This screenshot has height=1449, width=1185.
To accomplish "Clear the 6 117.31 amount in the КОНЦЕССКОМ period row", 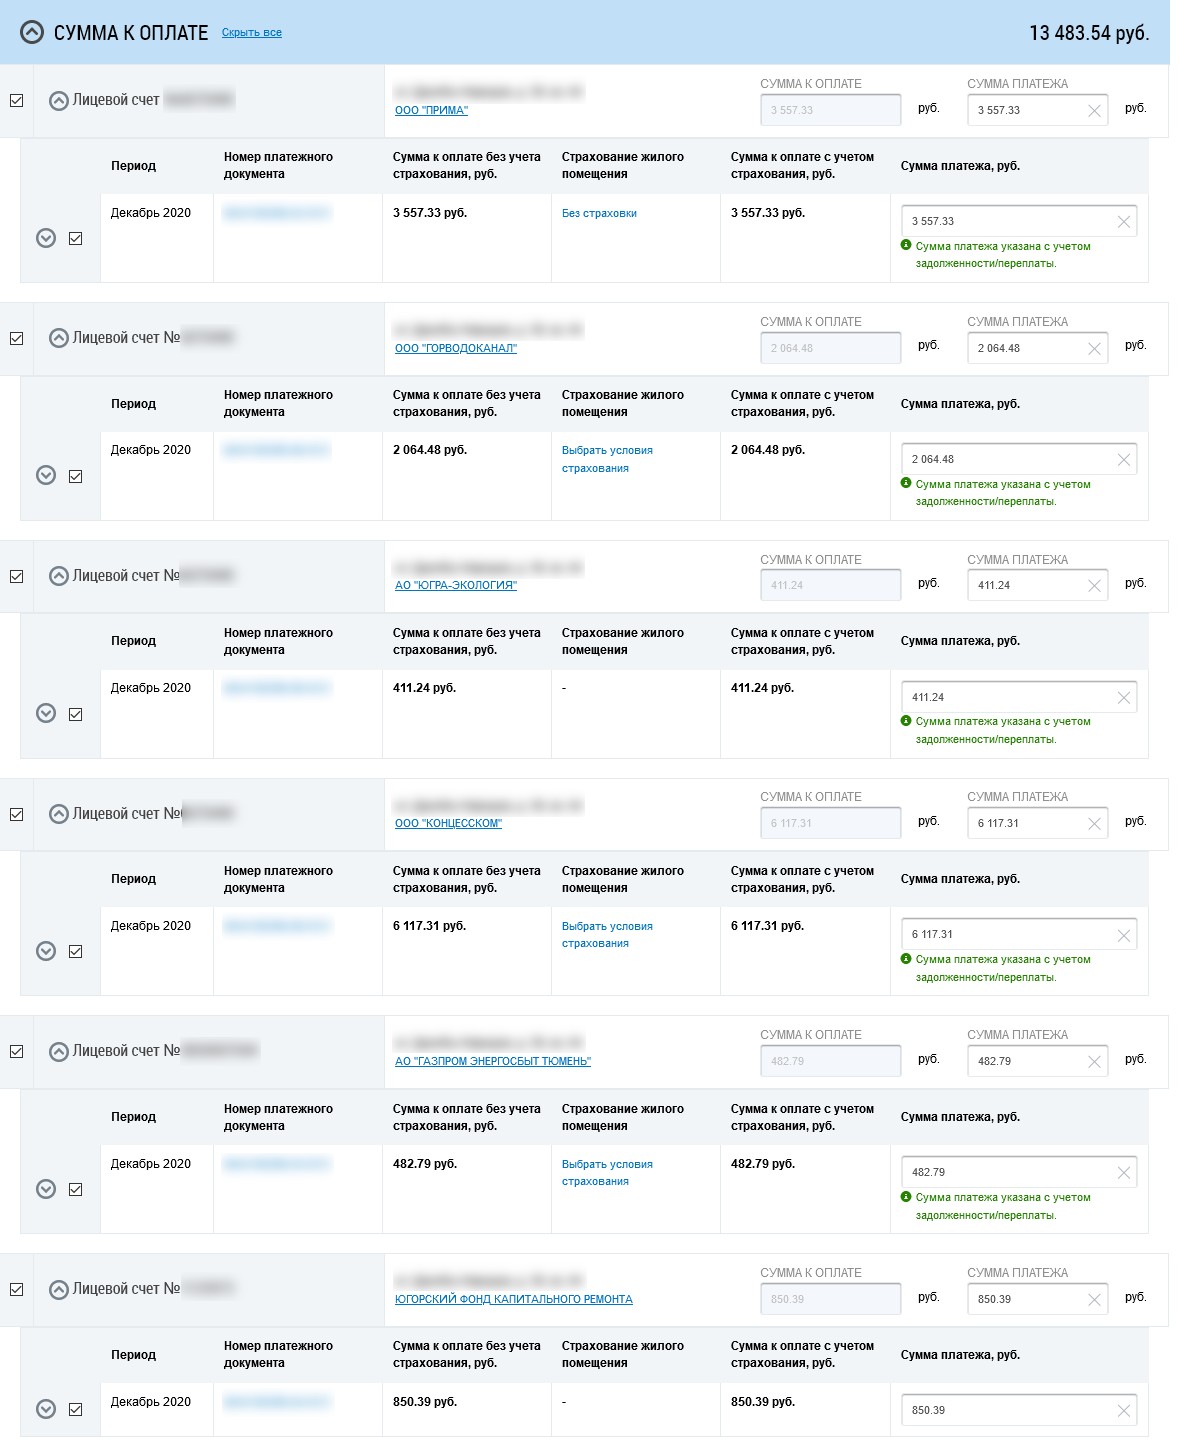I will (x=1123, y=935).
